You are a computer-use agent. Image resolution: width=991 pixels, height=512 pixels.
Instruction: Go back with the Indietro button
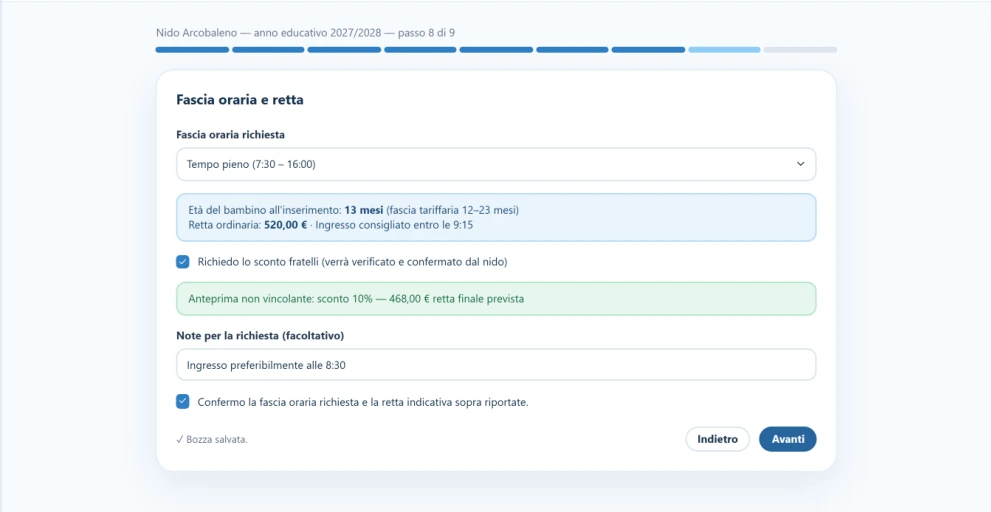[717, 439]
